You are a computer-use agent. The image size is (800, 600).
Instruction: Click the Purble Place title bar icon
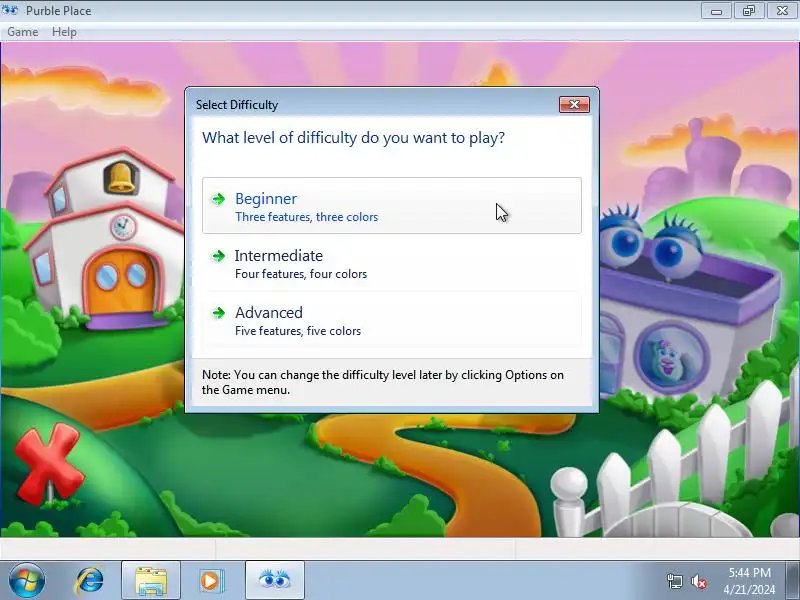(x=10, y=10)
